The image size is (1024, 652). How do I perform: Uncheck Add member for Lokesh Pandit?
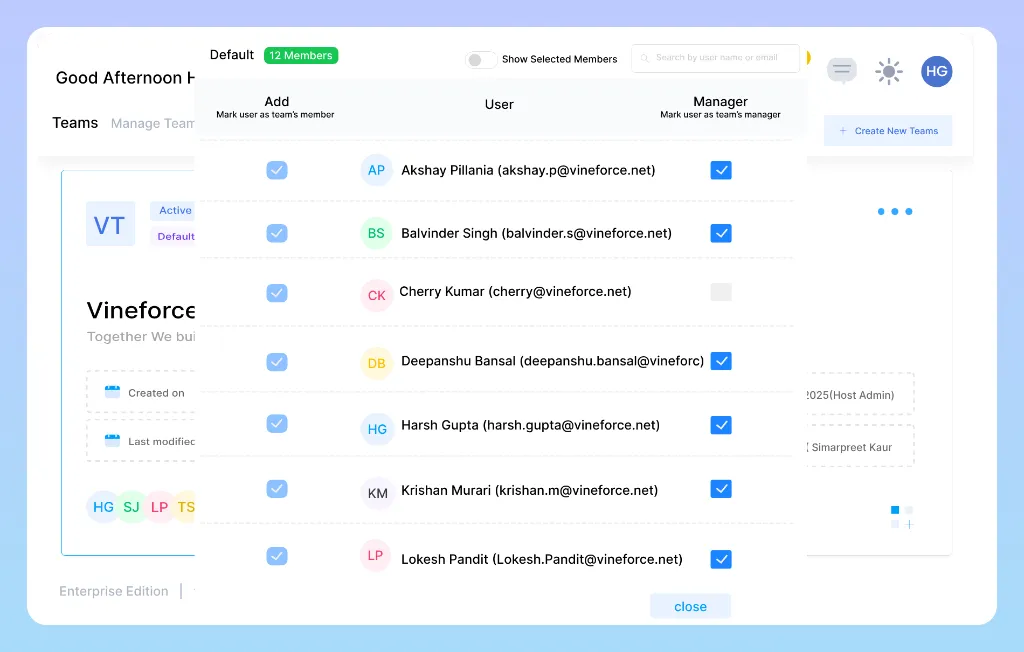(277, 556)
